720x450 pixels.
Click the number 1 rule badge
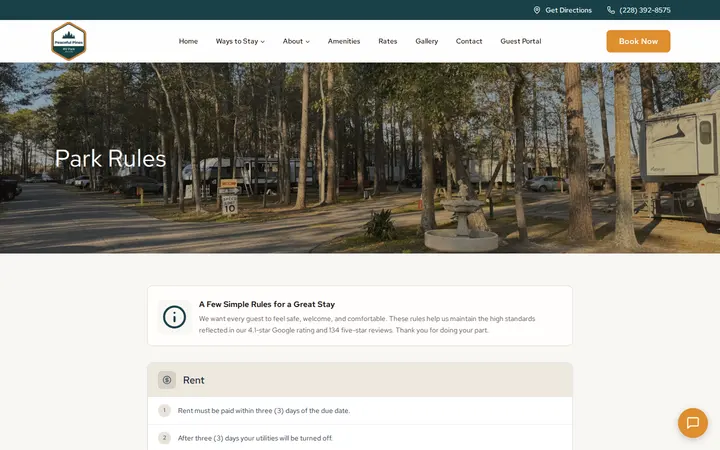click(164, 411)
